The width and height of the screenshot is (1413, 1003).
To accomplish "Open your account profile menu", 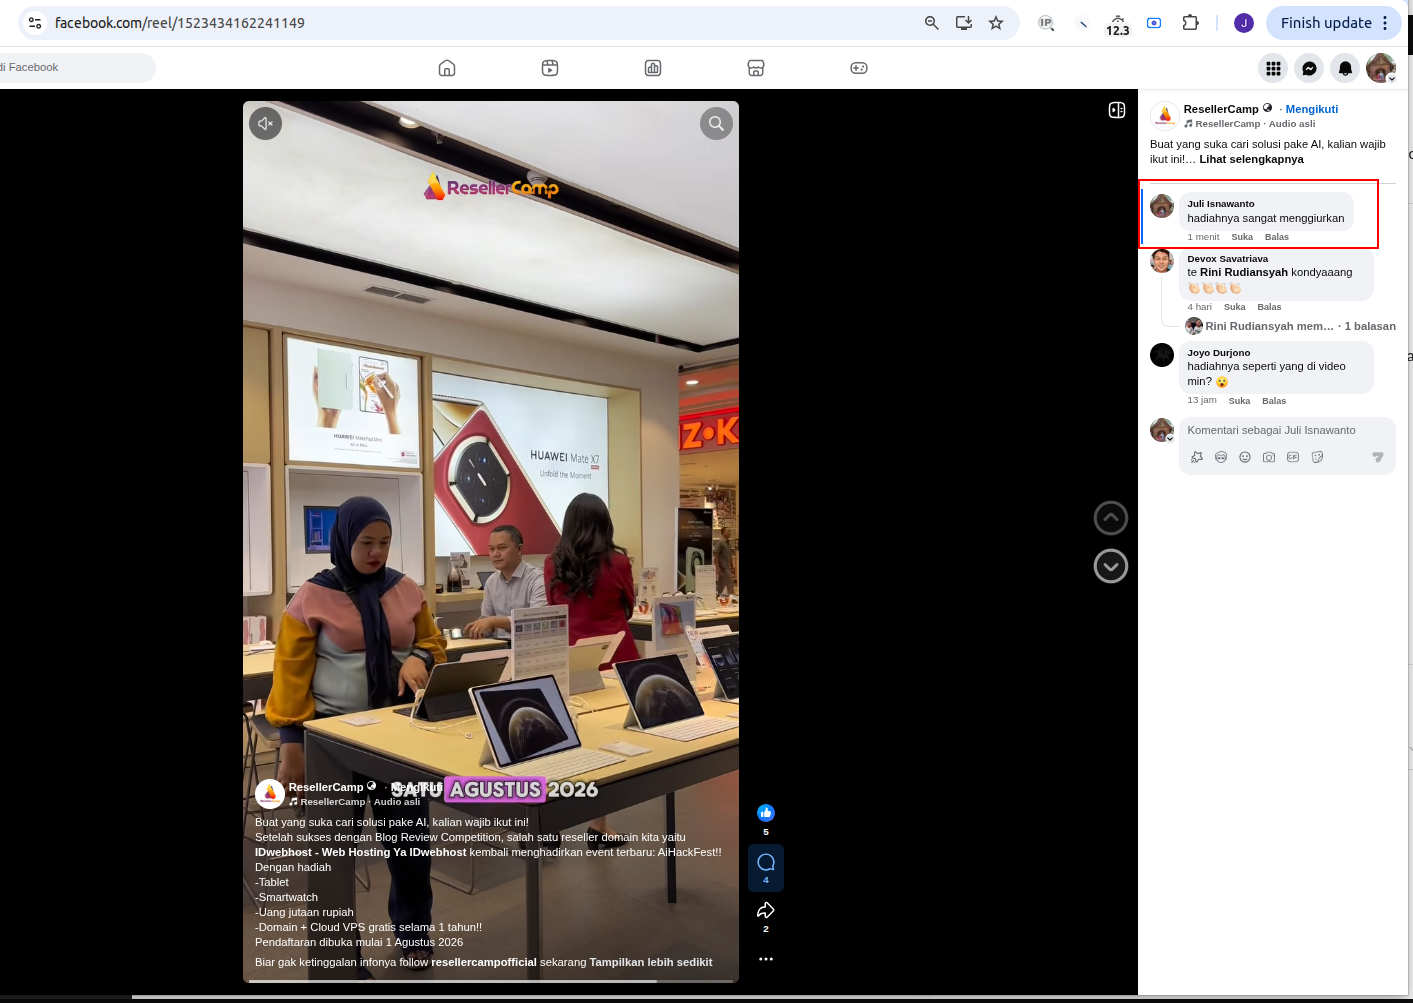I will (1381, 68).
